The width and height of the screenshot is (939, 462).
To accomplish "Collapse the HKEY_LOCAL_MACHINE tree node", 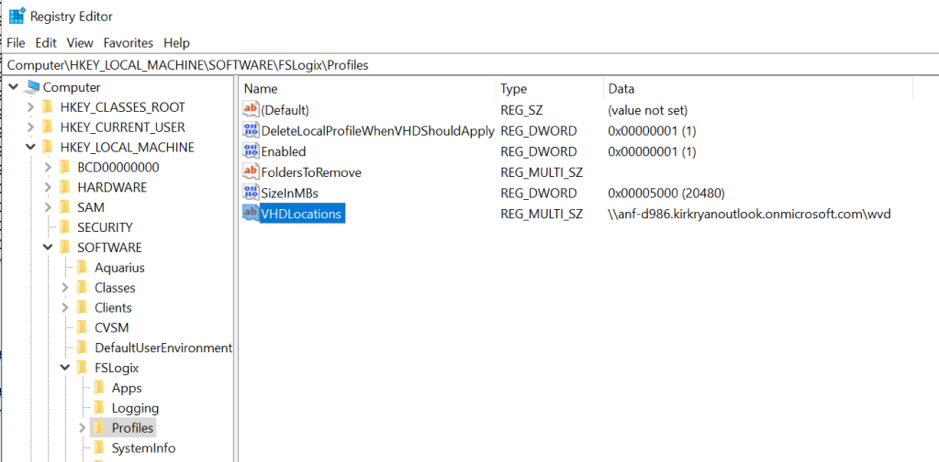I will coord(29,148).
